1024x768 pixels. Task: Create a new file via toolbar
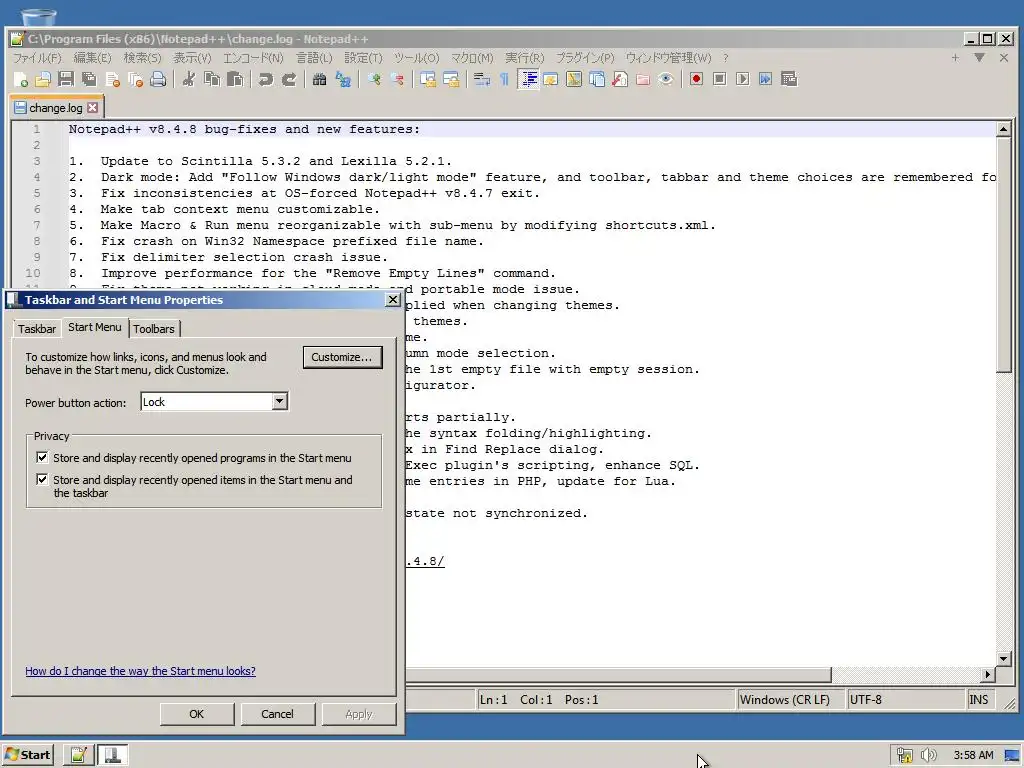(20, 80)
